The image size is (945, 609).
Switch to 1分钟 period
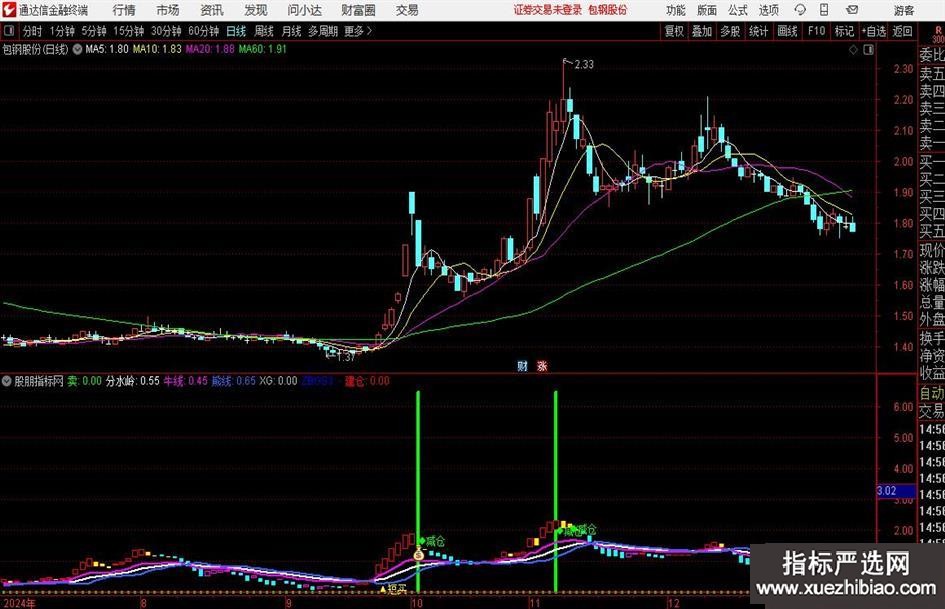coord(62,31)
